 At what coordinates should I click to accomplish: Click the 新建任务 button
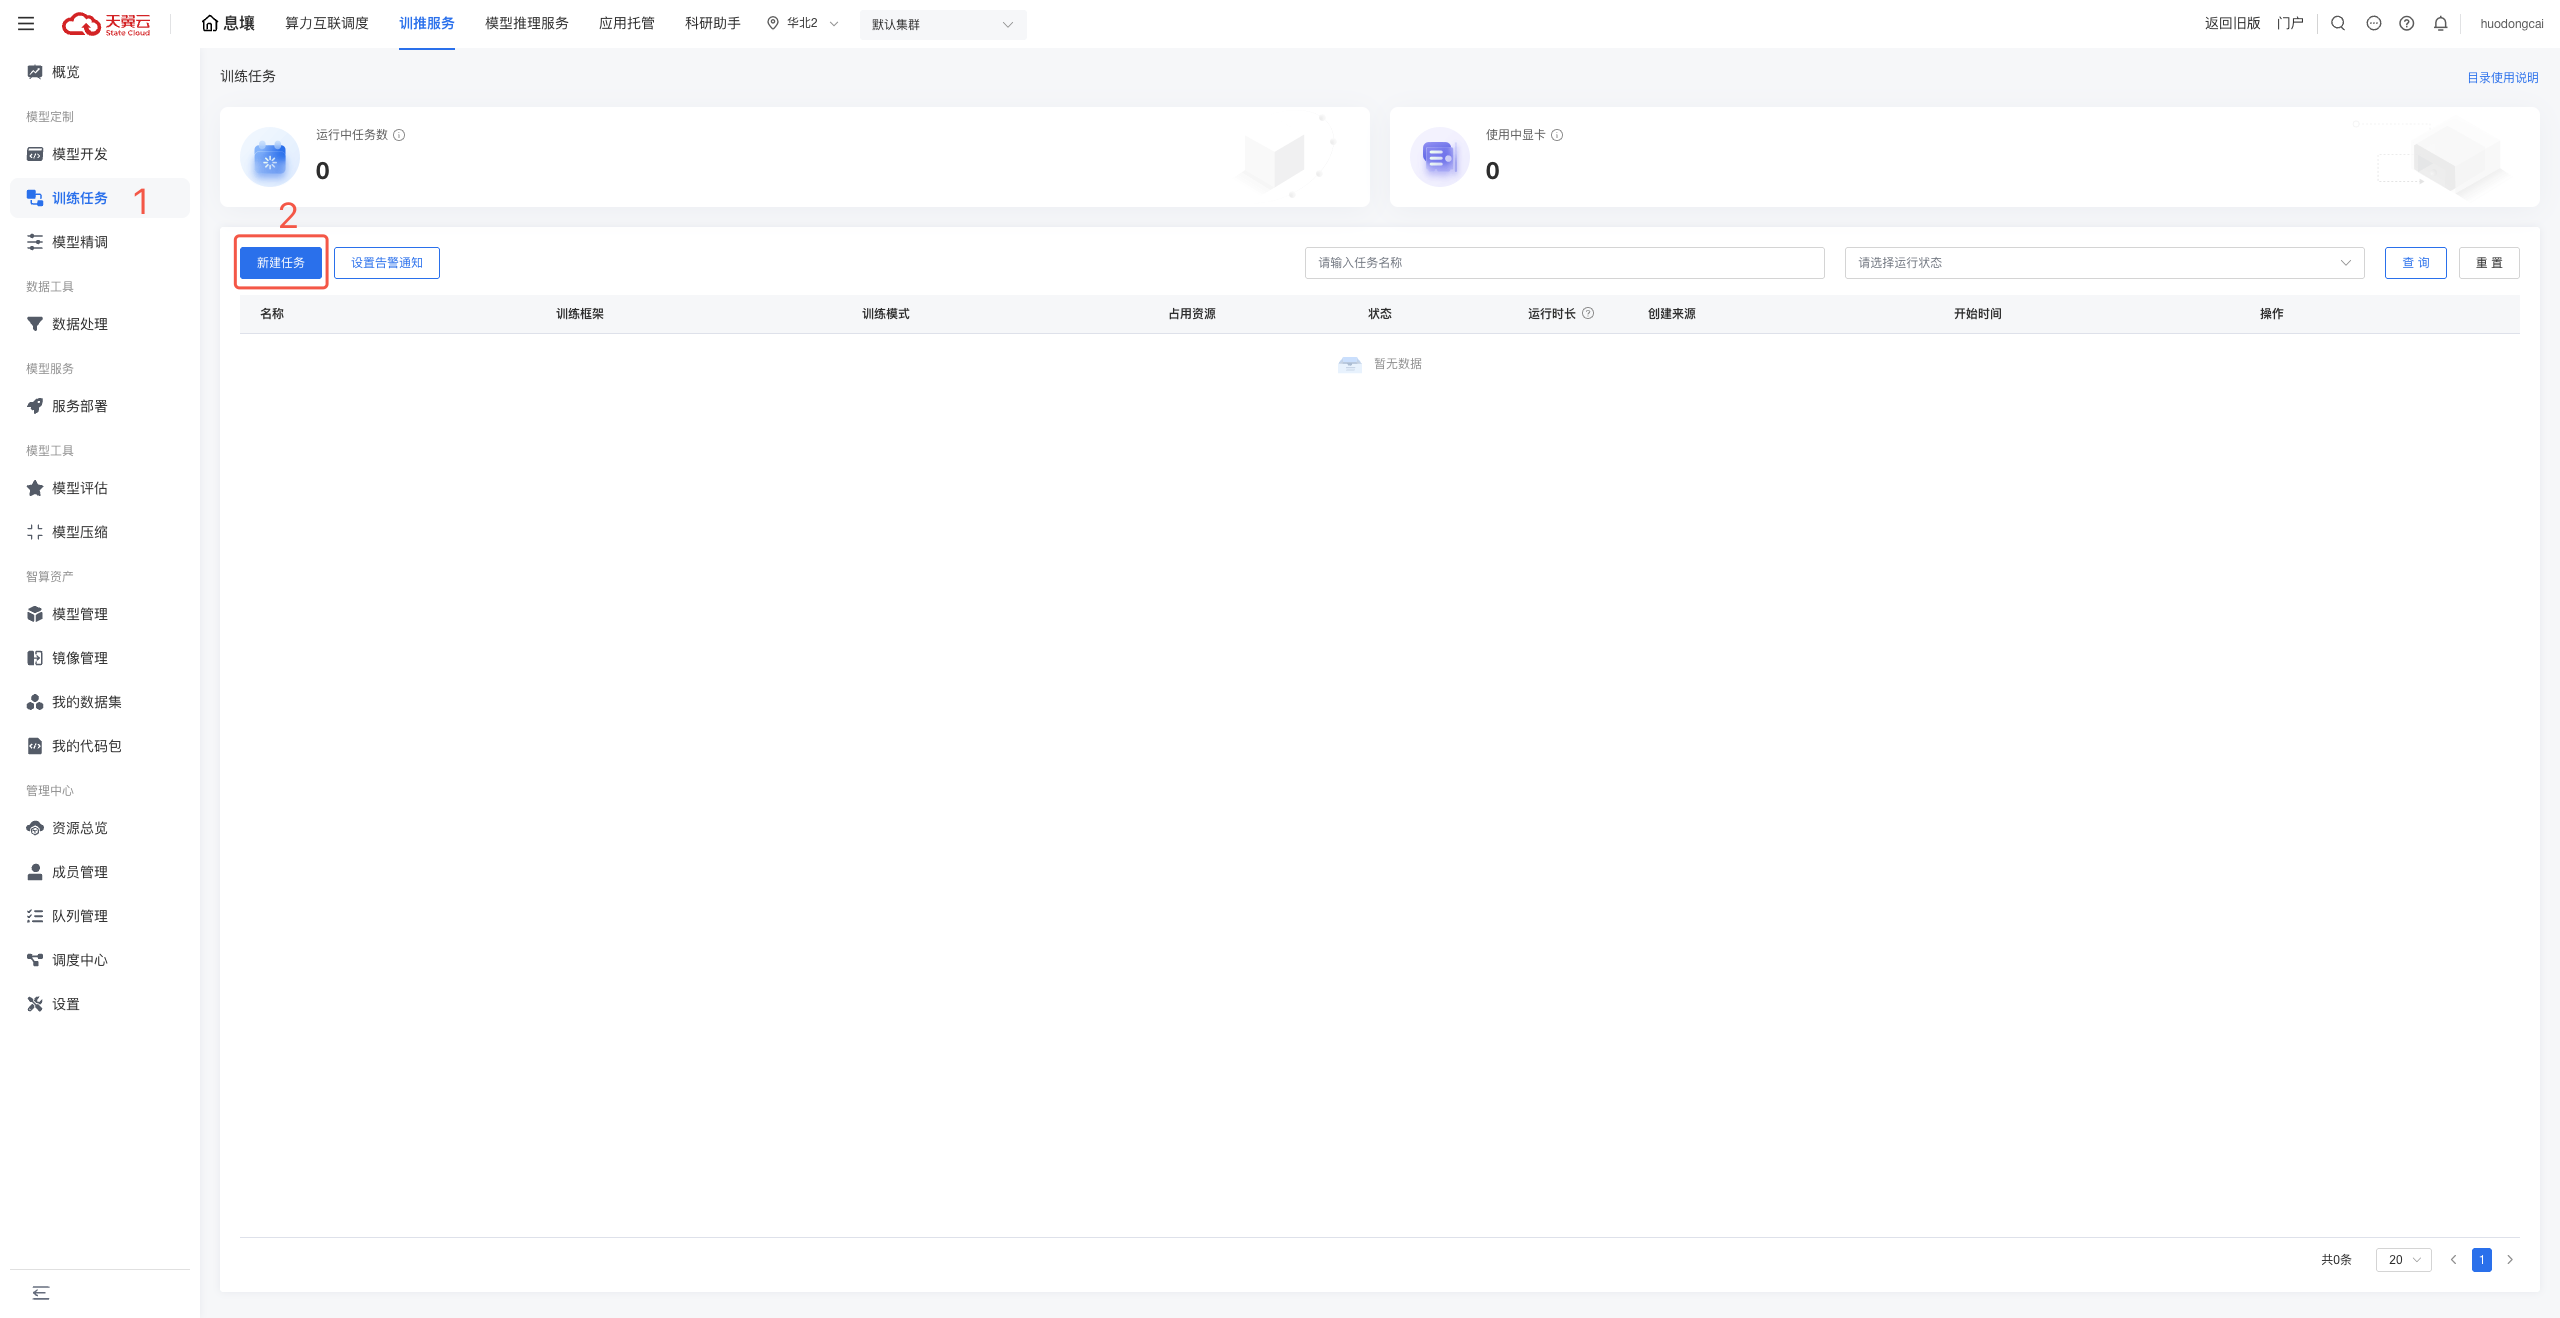[x=281, y=263]
